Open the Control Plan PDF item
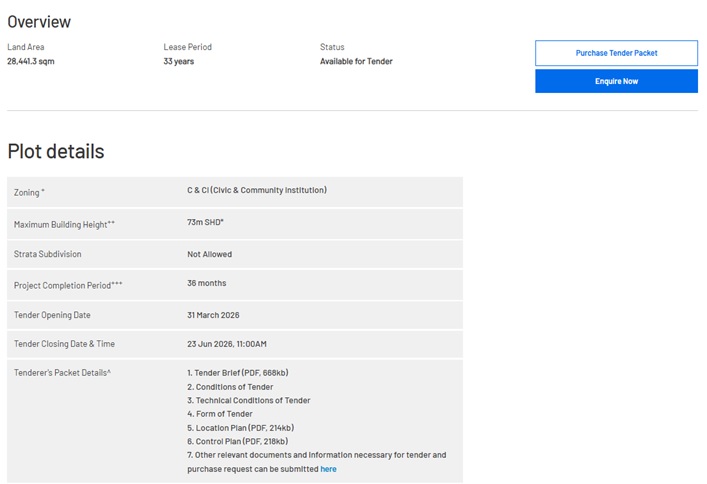This screenshot has height=484, width=707. 238,441
